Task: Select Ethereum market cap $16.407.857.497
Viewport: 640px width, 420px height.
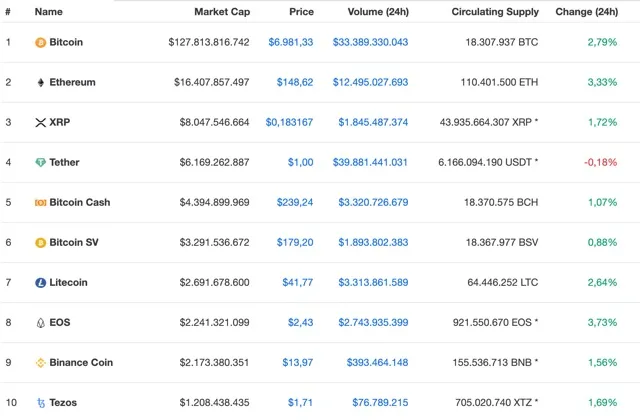Action: (x=212, y=82)
